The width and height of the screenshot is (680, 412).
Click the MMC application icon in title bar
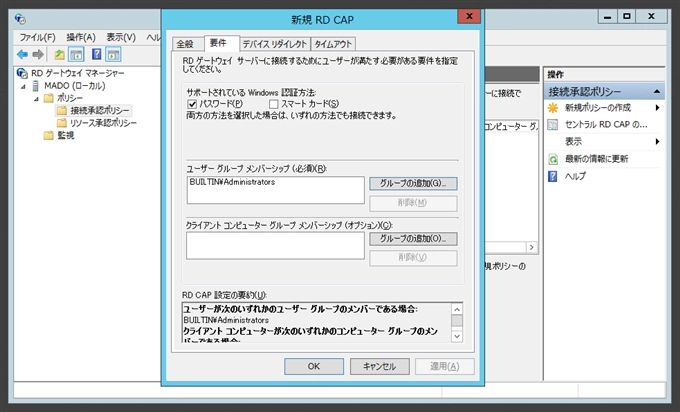tap(20, 19)
